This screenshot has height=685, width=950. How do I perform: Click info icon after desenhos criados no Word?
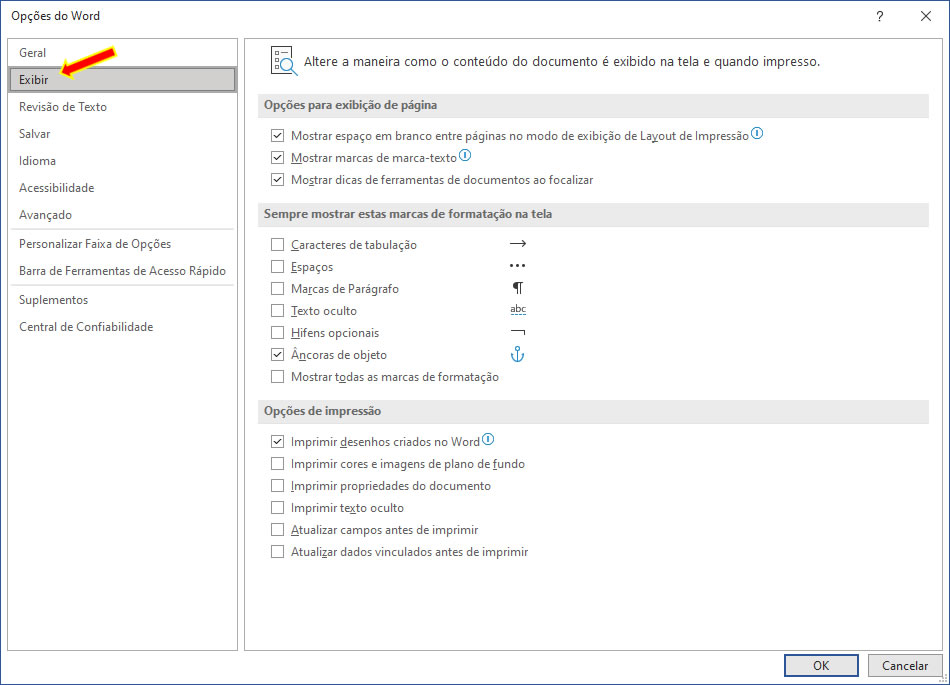pyautogui.click(x=488, y=440)
